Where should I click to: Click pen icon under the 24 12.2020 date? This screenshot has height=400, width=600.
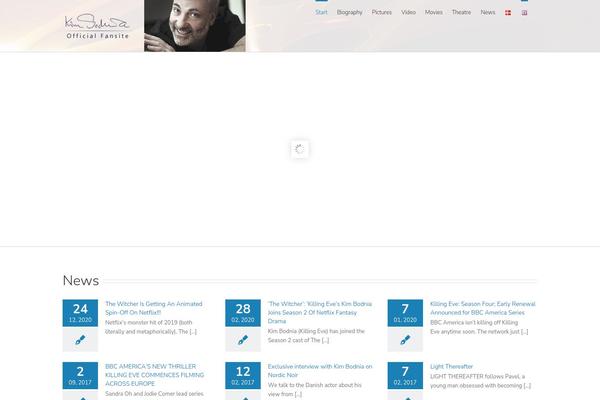(80, 340)
